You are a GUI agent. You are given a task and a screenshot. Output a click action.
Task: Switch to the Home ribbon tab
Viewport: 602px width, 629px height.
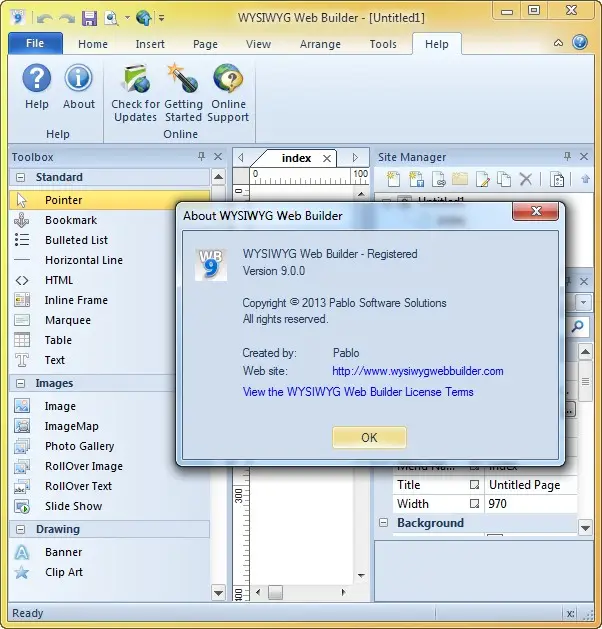pyautogui.click(x=93, y=44)
